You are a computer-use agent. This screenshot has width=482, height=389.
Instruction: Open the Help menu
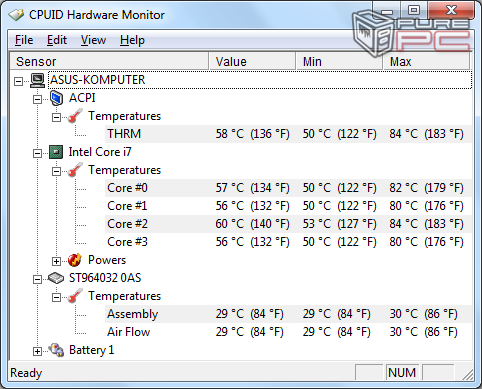[x=132, y=40]
